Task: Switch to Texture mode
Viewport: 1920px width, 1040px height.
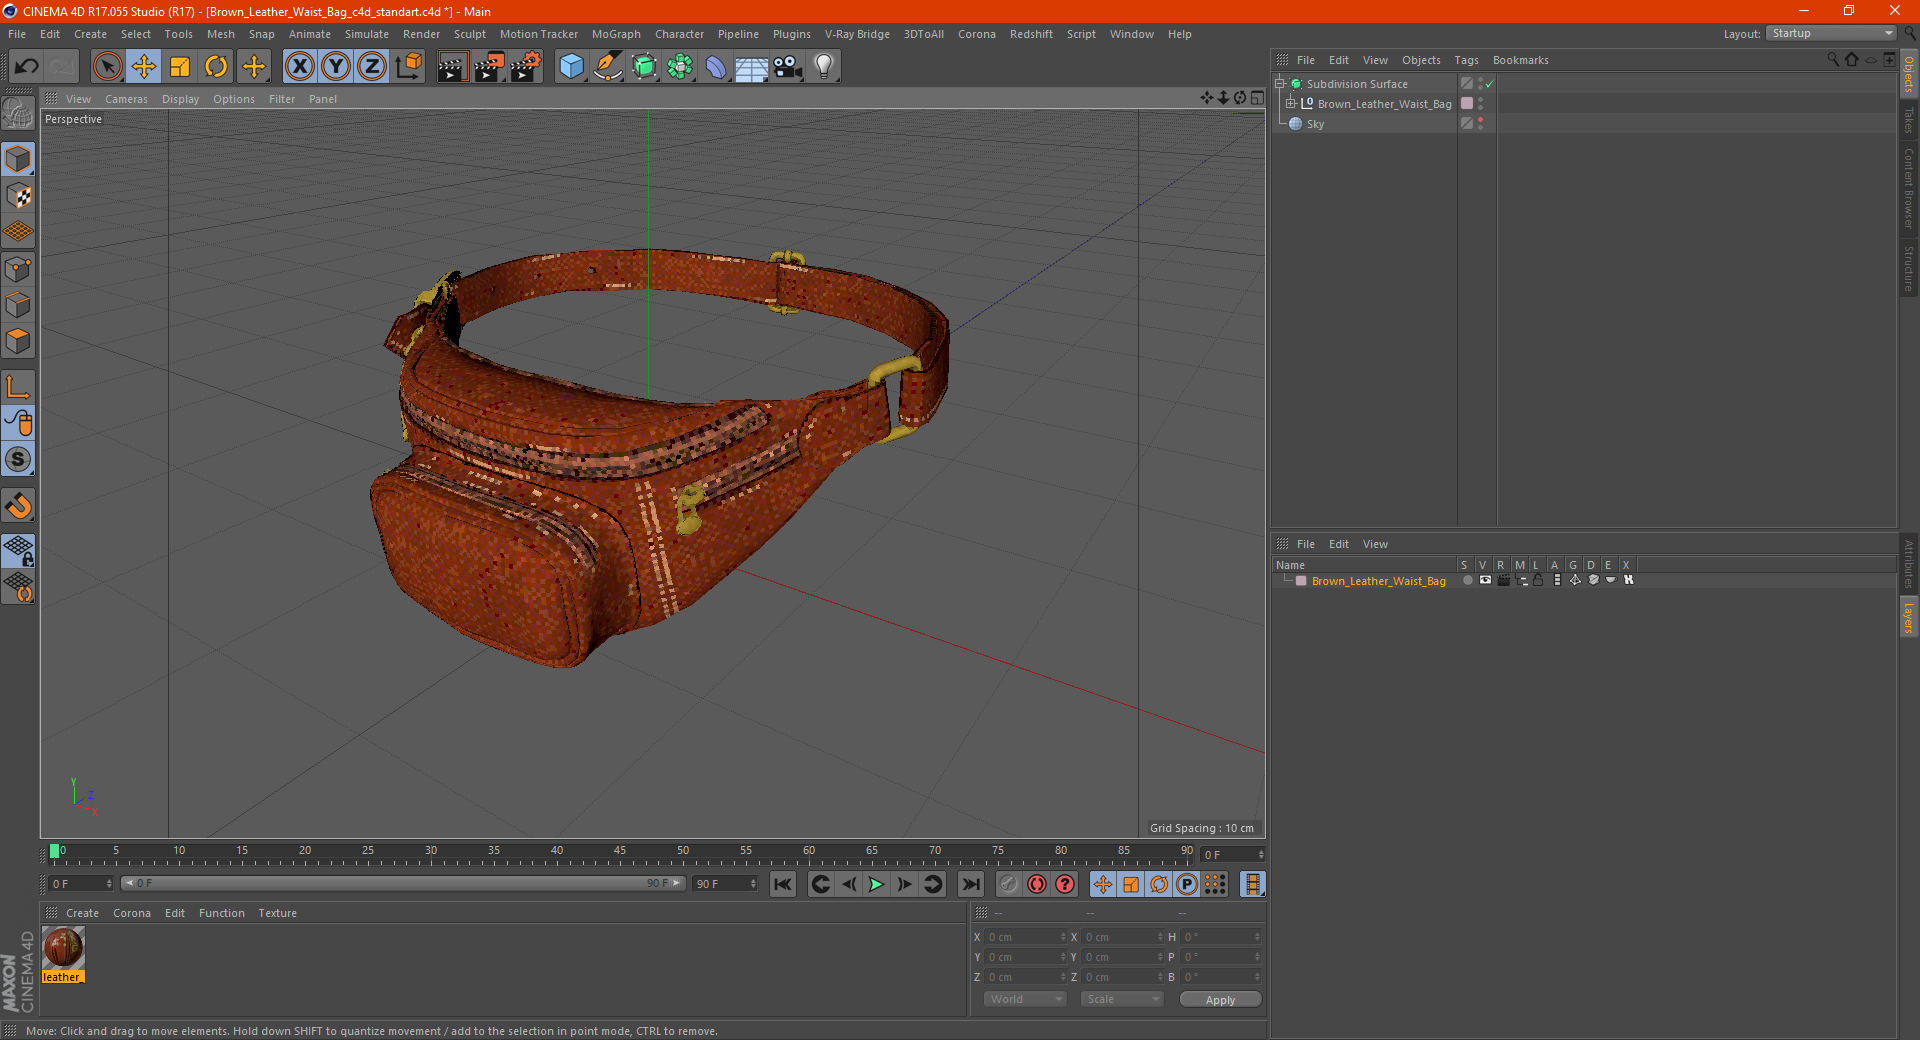Action: [x=18, y=196]
